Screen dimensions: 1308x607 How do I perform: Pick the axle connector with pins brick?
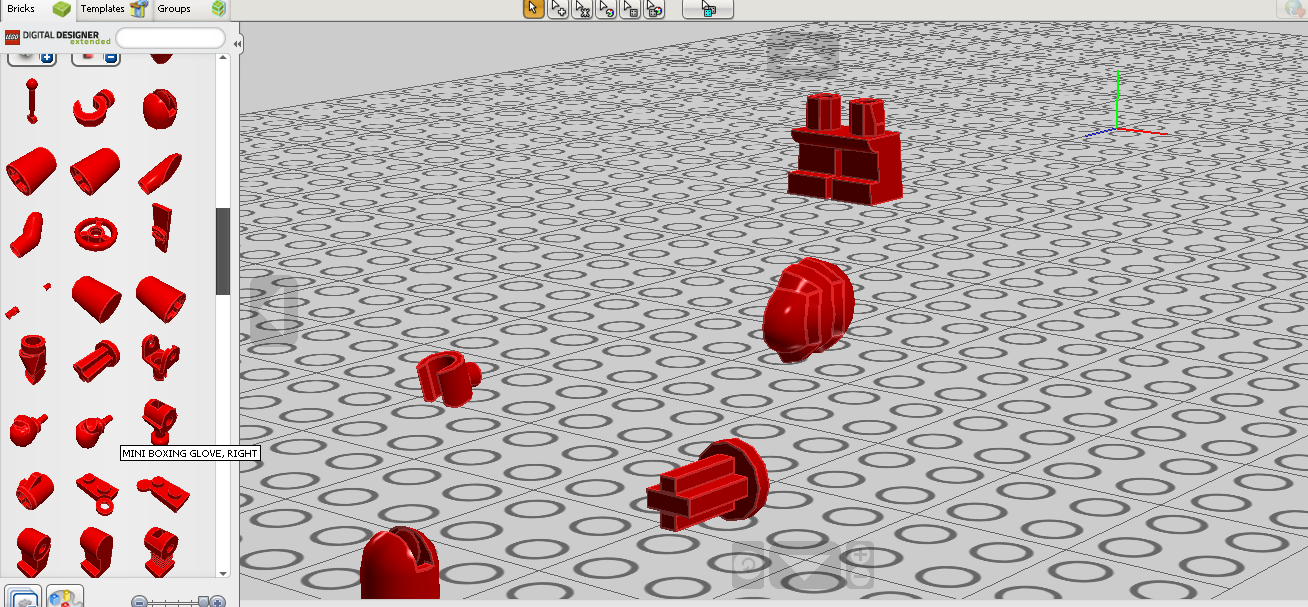(x=96, y=361)
